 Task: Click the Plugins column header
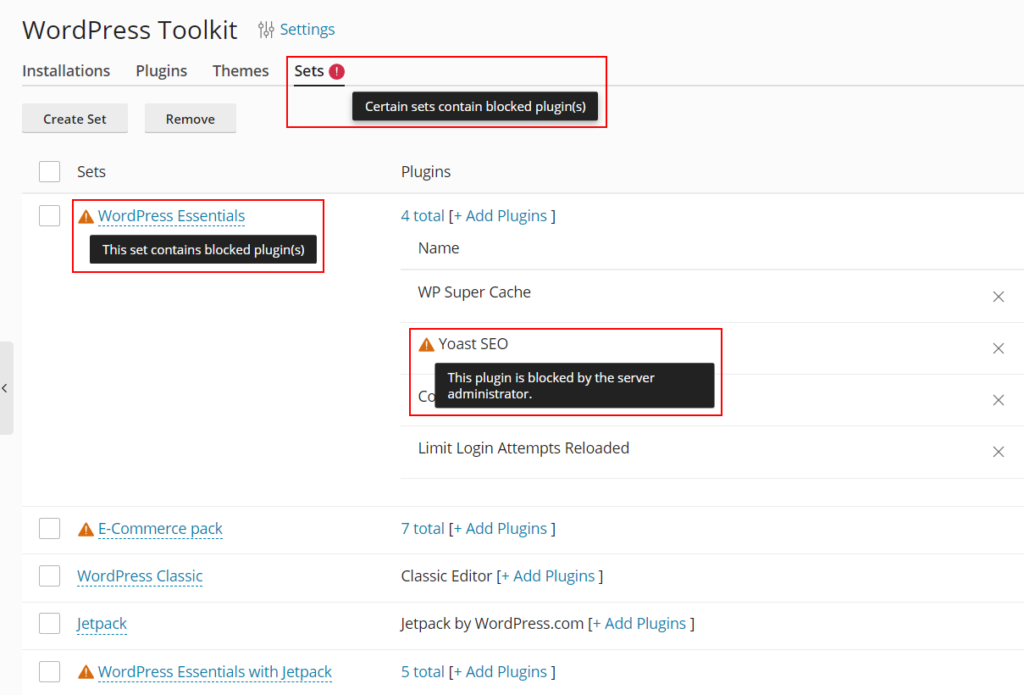(x=426, y=171)
